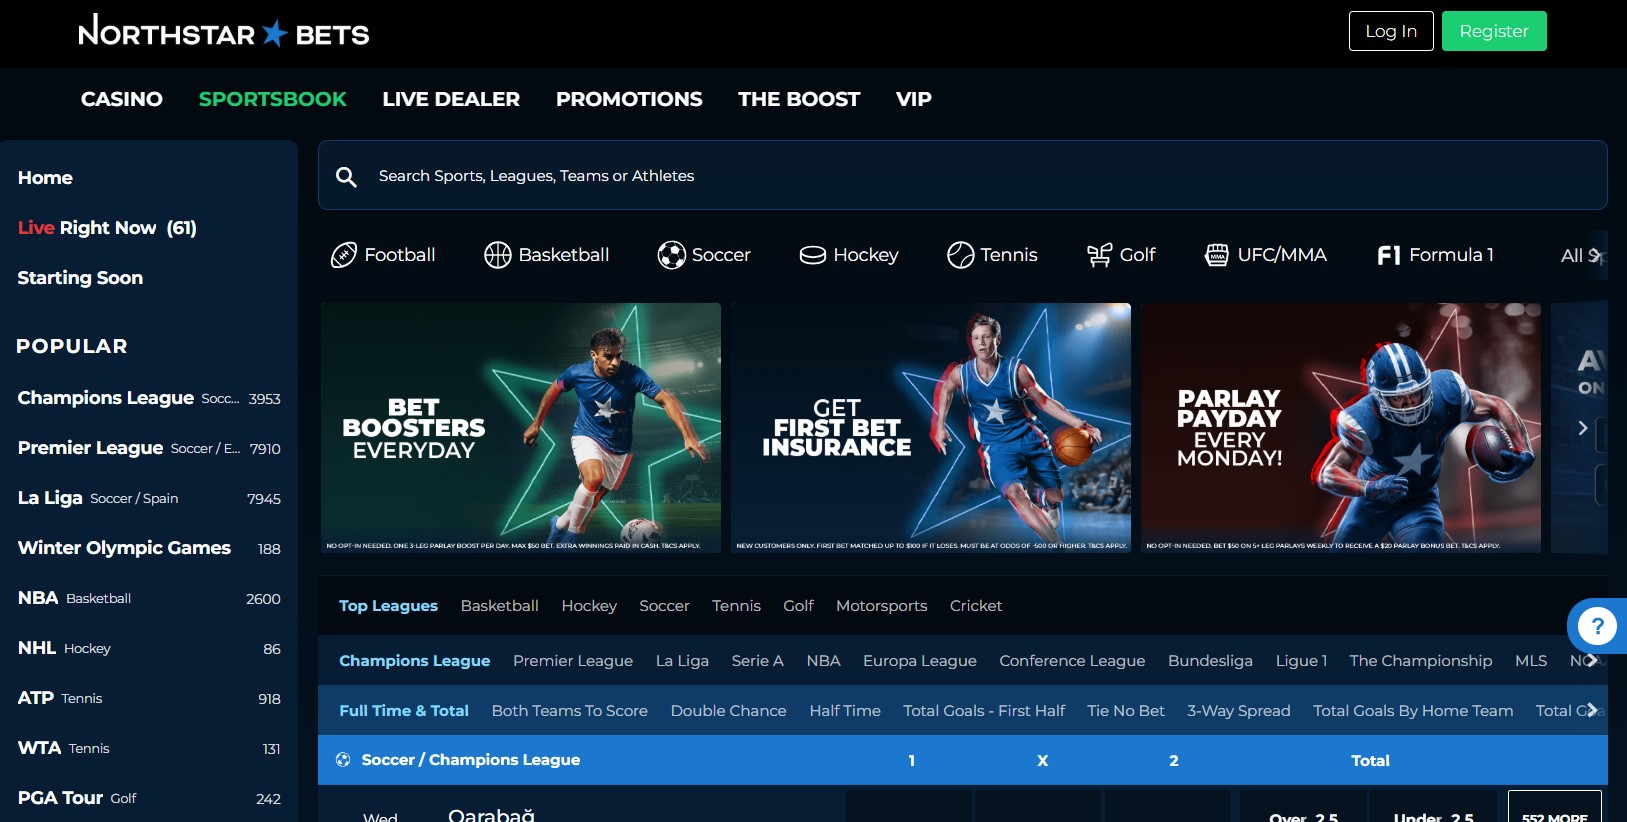
Task: Focus the sports search field
Action: pos(962,175)
